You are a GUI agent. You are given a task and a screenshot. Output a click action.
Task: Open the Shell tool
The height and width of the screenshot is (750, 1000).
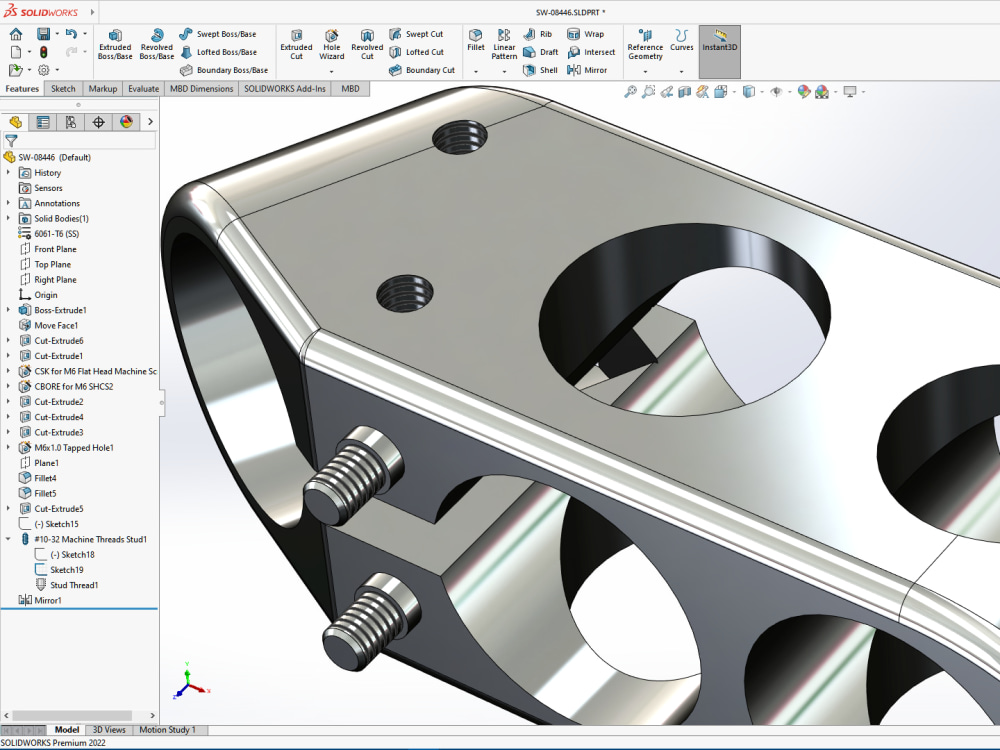click(x=541, y=70)
